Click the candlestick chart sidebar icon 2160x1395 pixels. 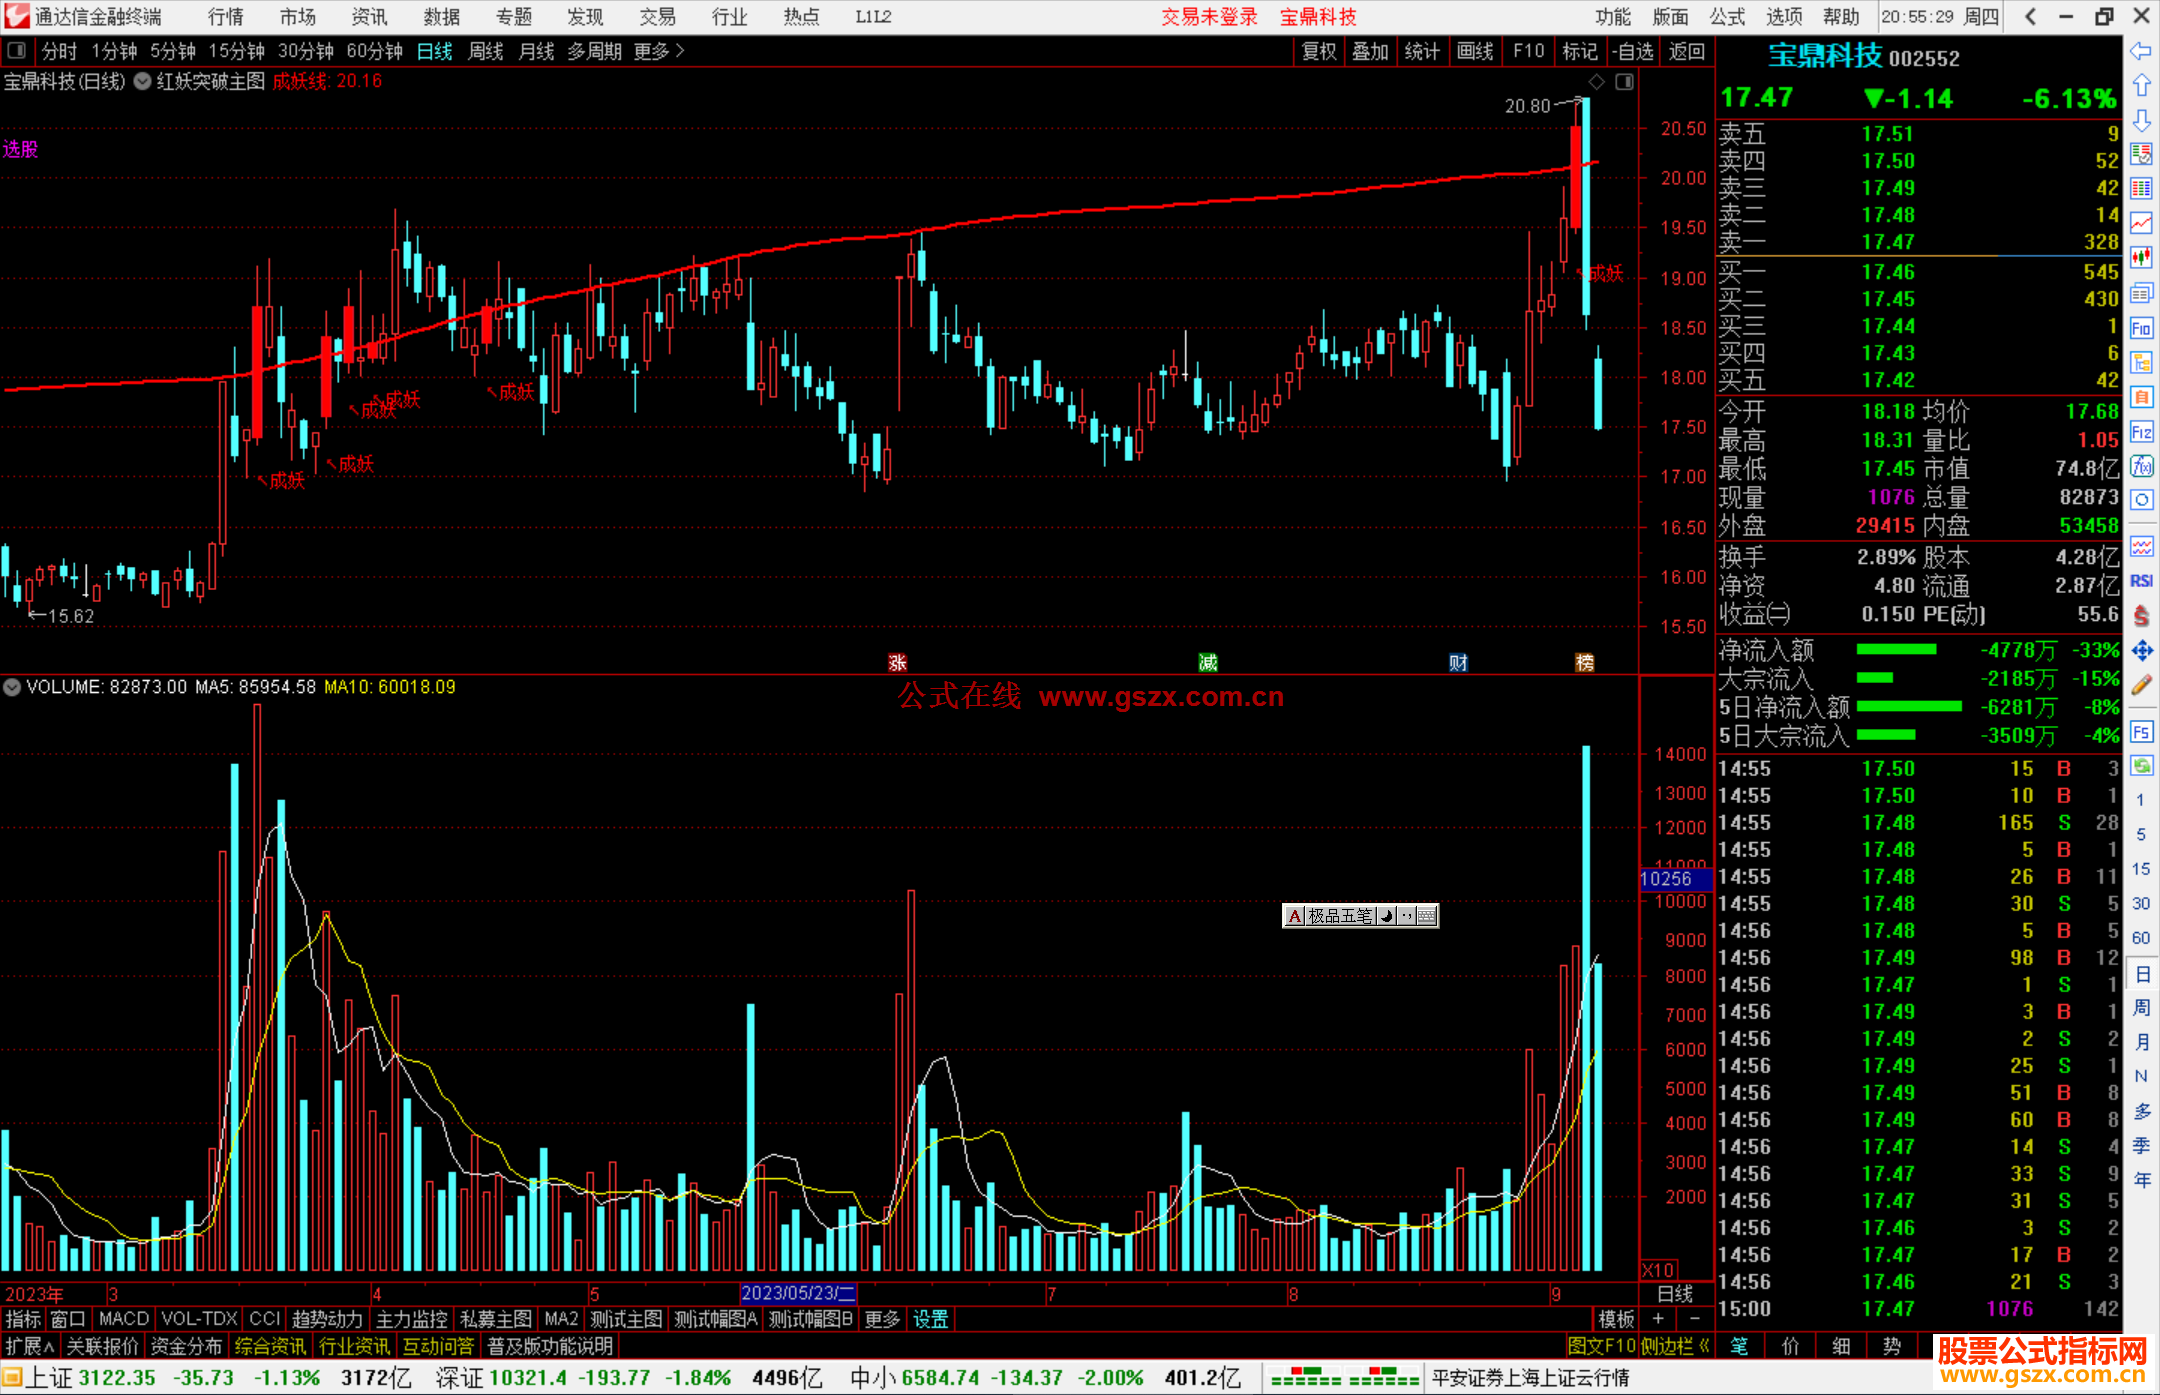coord(2141,258)
